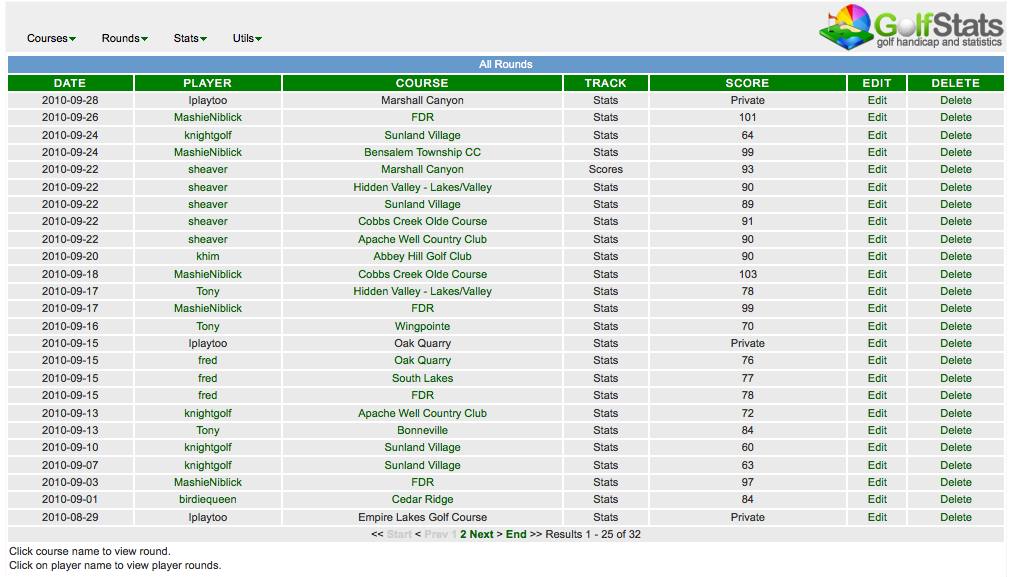
Task: Delete the 2010-09-28 Marshall Canyon round
Action: click(x=956, y=100)
